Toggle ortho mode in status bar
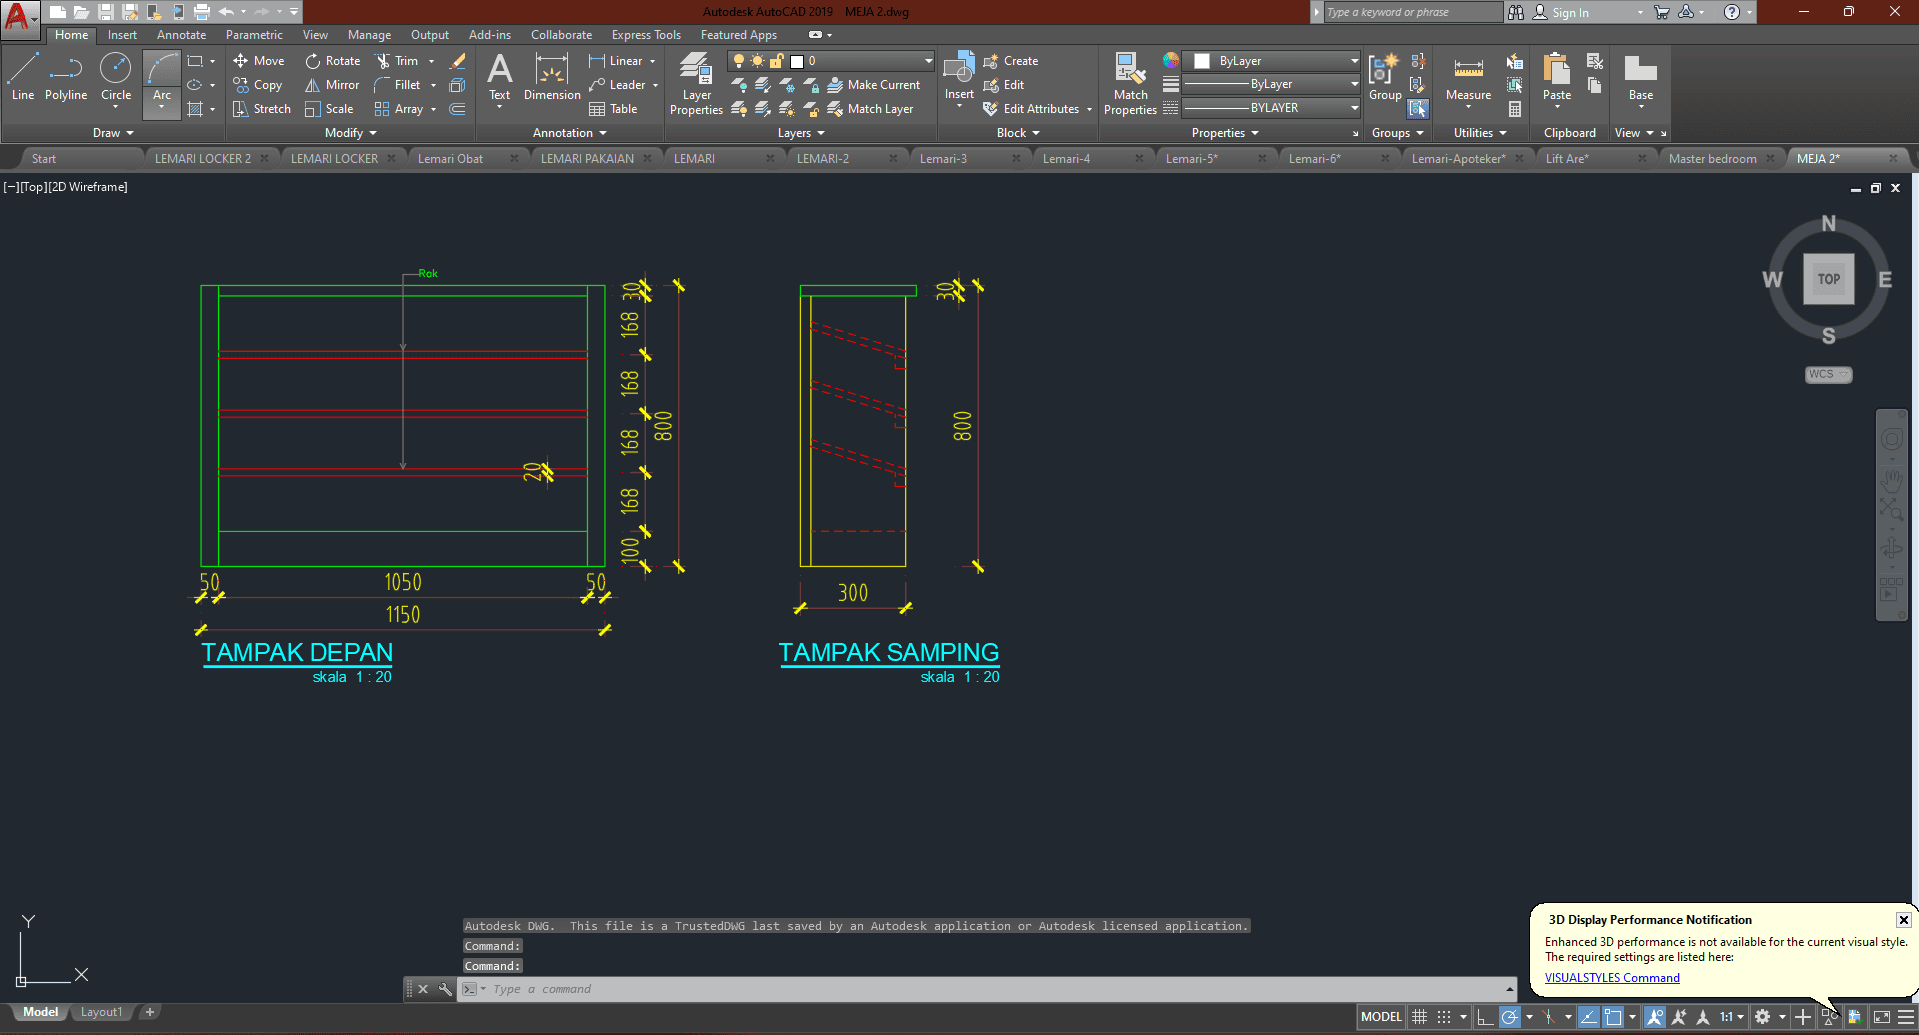The height and width of the screenshot is (1035, 1919). tap(1485, 1017)
